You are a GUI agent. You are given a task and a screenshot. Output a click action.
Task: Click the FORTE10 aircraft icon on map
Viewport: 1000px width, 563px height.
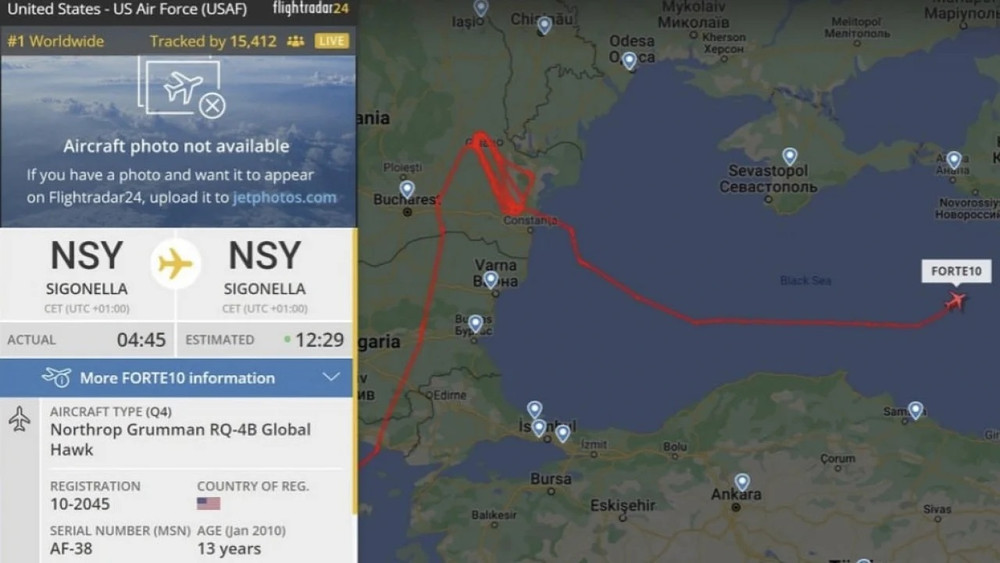tap(955, 300)
